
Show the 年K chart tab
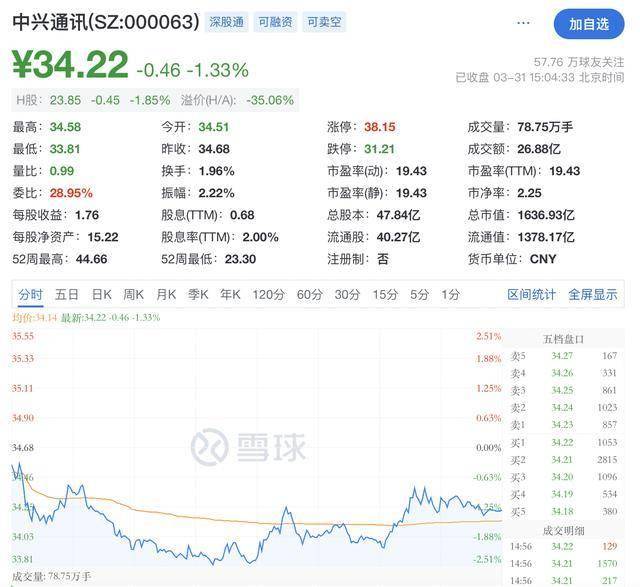[230, 294]
